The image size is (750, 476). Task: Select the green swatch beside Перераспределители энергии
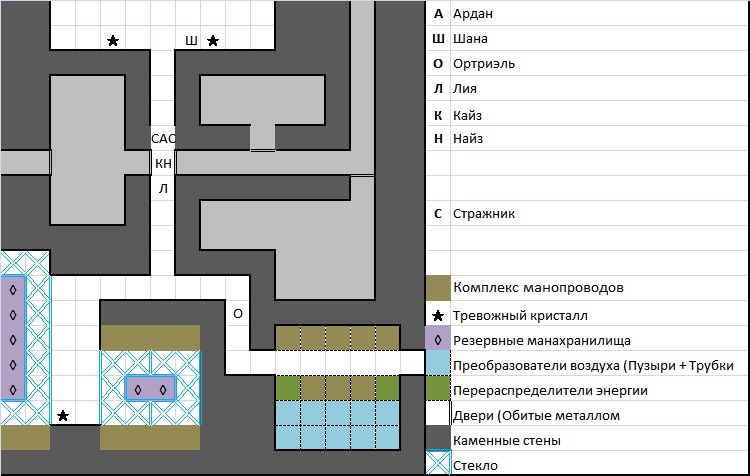pos(438,388)
